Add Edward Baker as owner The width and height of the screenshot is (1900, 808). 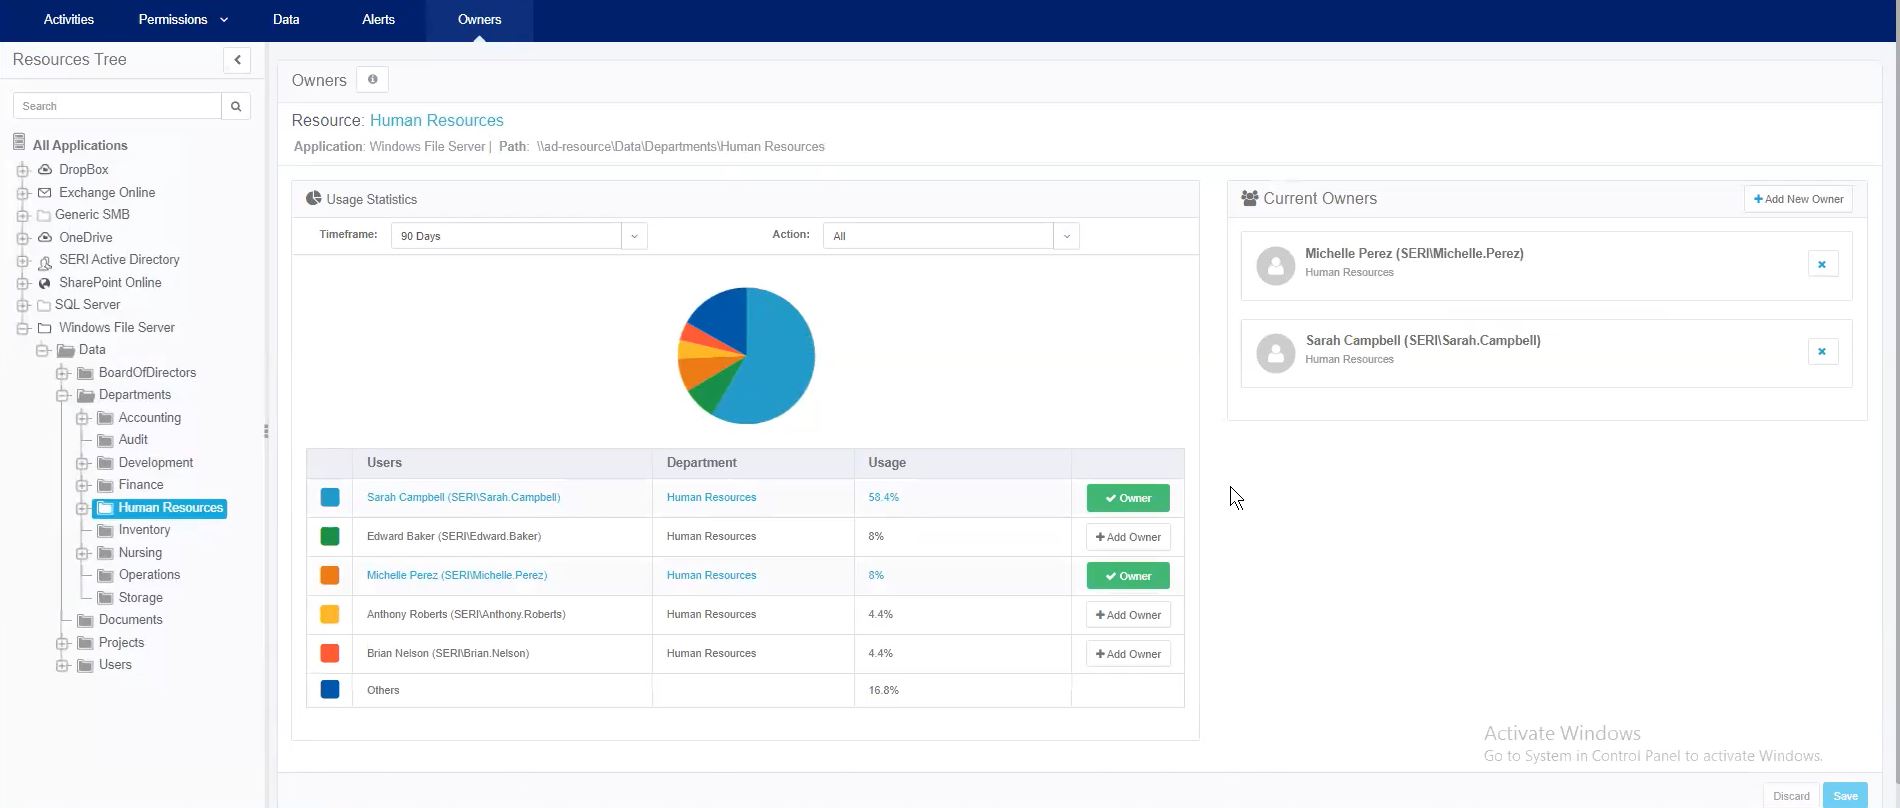pos(1127,537)
